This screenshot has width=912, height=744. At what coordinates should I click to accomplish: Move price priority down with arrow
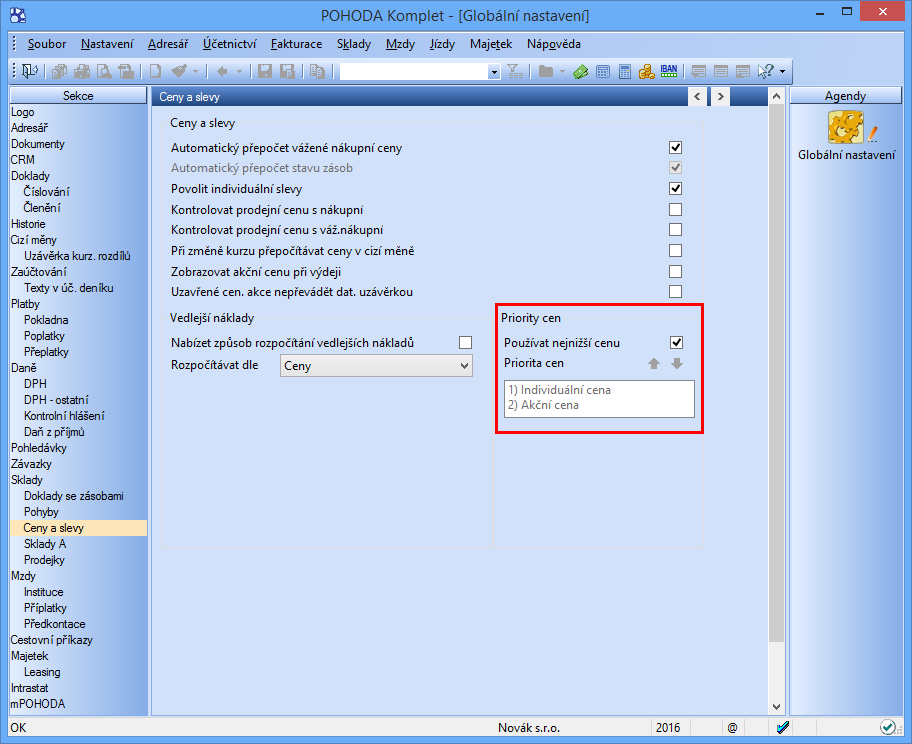point(676,364)
